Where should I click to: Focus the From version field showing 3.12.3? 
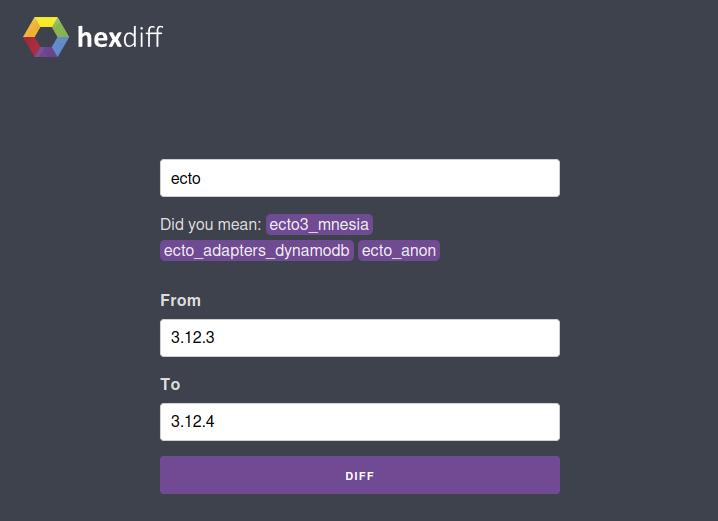point(359,338)
